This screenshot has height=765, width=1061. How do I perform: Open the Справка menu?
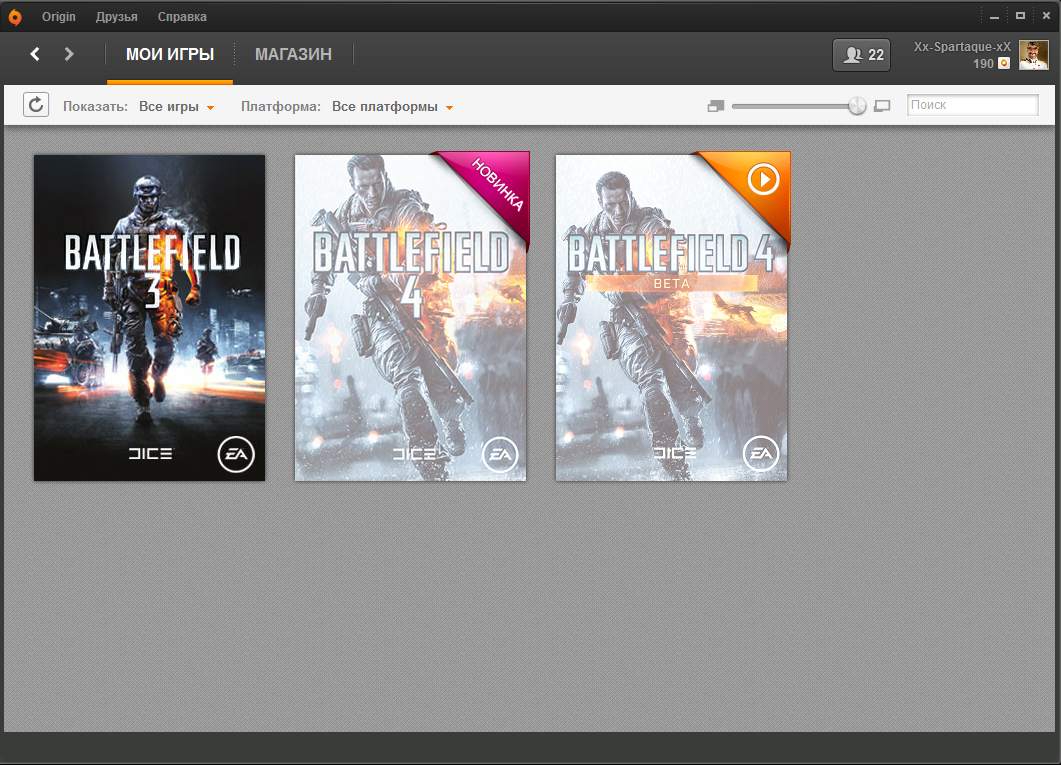click(x=182, y=17)
